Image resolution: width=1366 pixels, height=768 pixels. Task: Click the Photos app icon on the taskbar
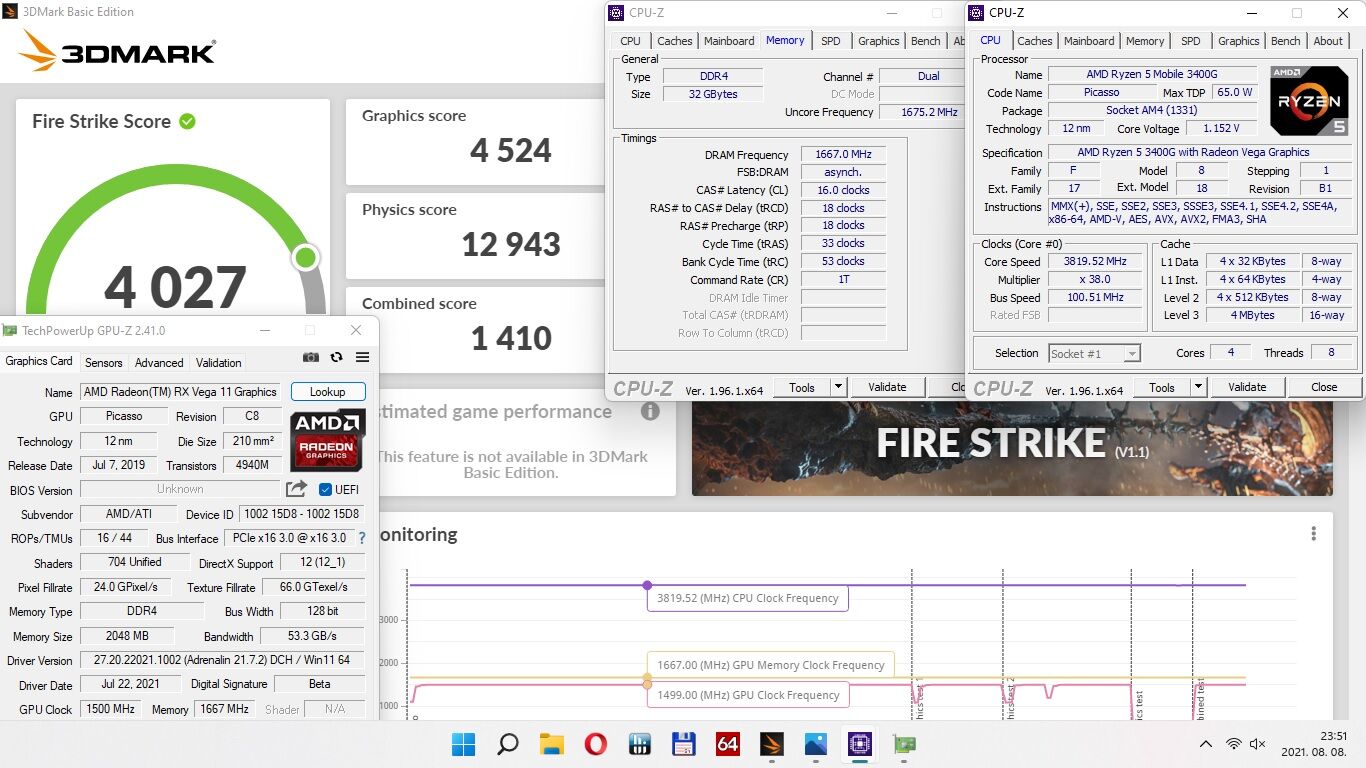click(x=815, y=744)
